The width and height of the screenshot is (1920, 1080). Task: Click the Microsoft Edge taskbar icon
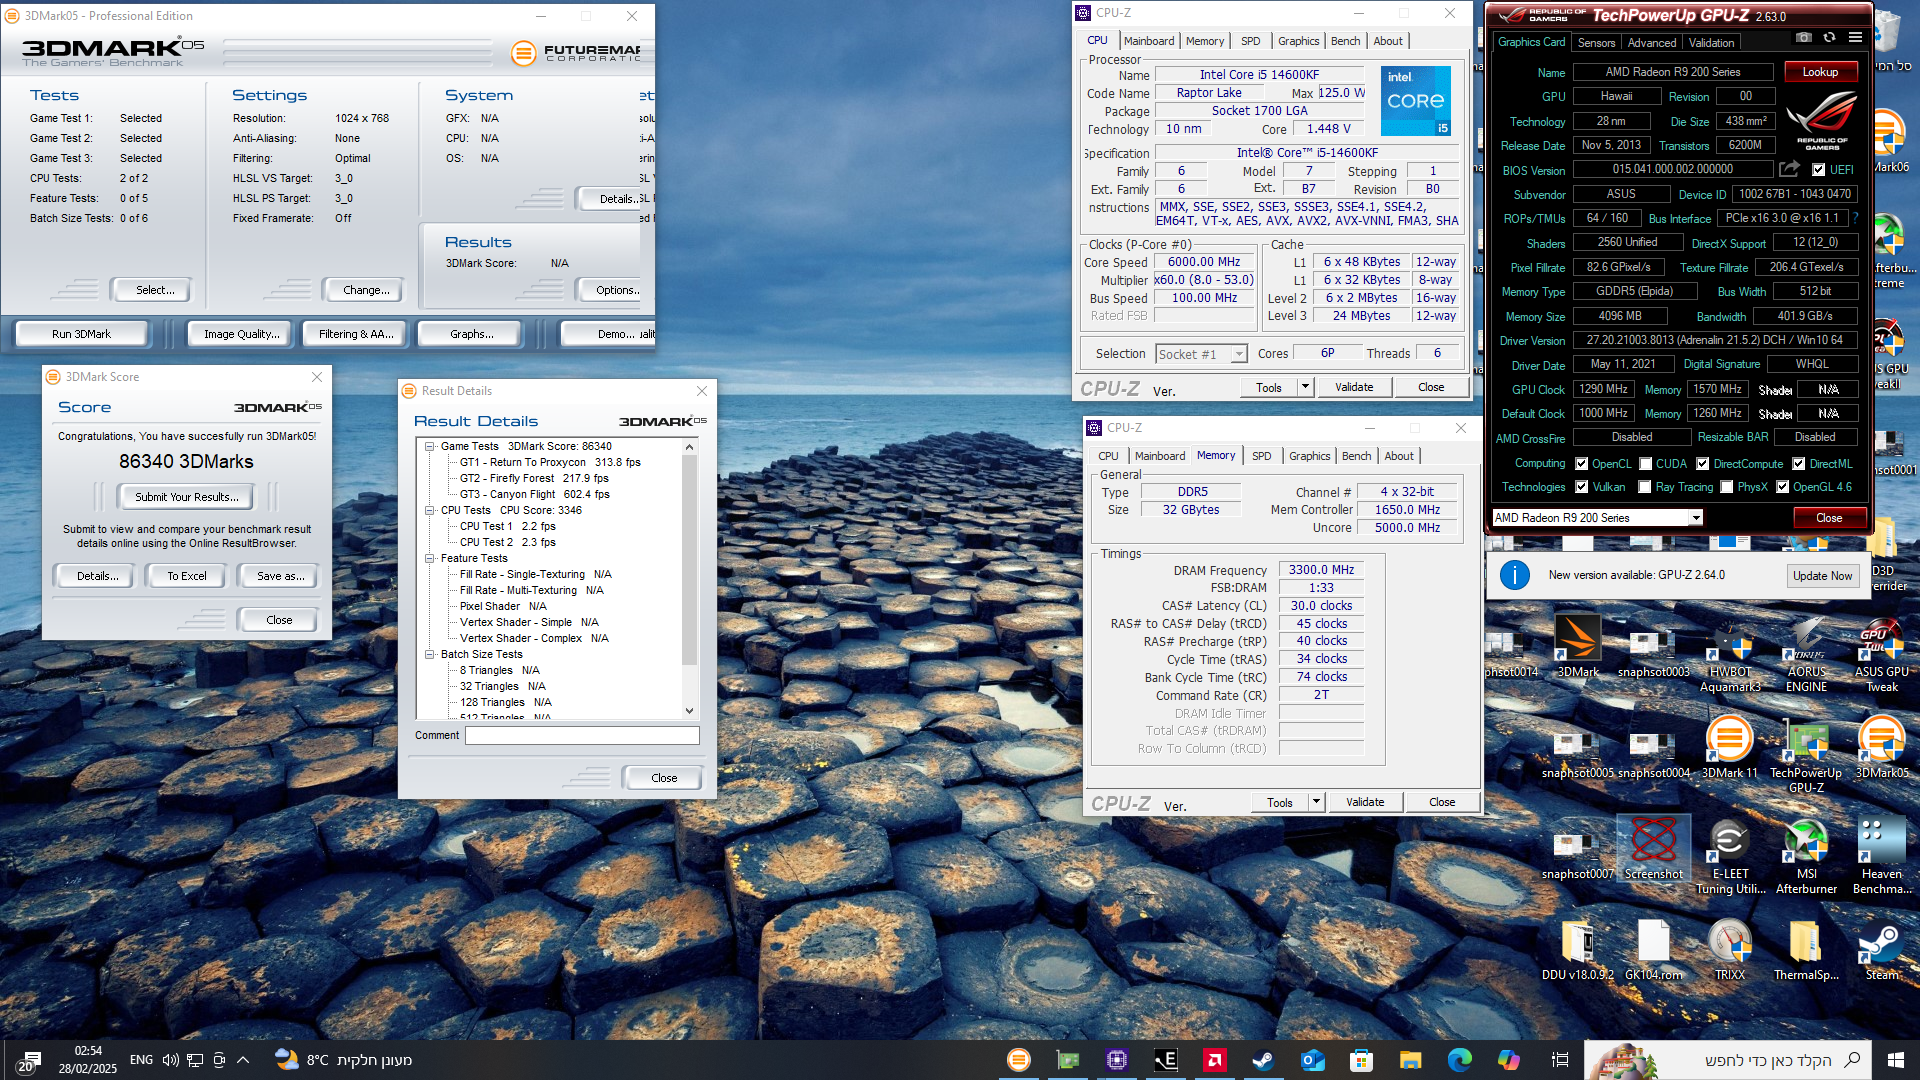click(x=1459, y=1060)
